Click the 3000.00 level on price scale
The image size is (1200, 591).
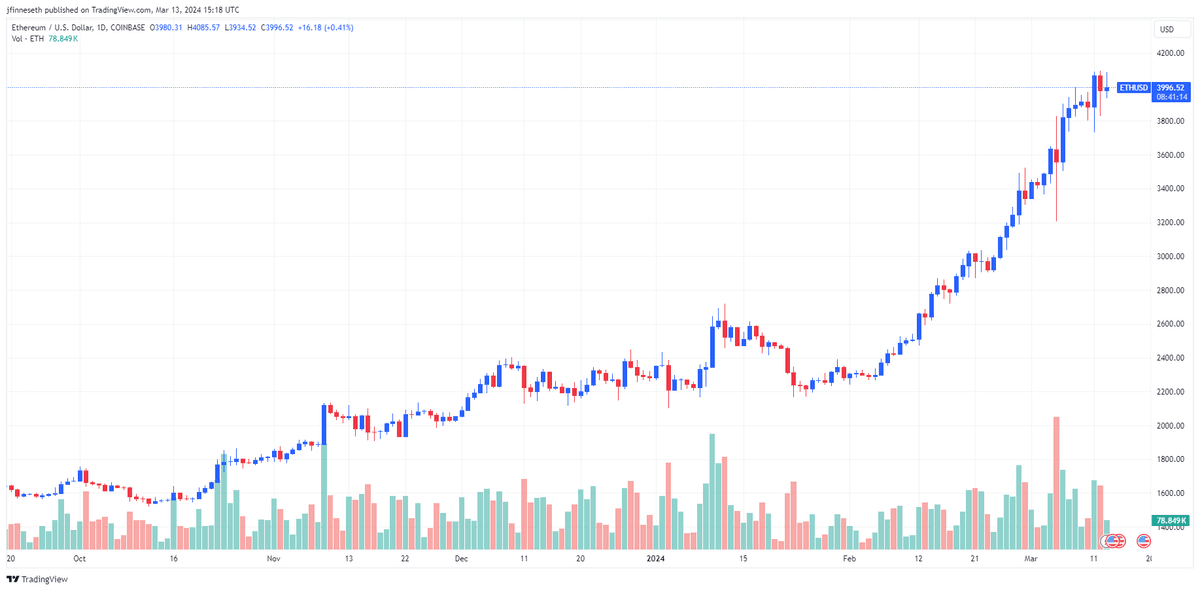[1171, 256]
